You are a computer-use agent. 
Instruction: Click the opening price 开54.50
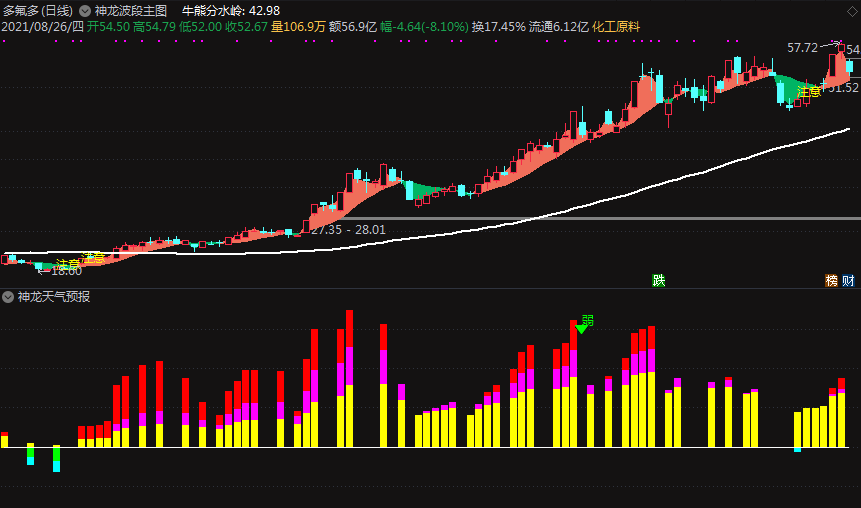click(x=108, y=27)
